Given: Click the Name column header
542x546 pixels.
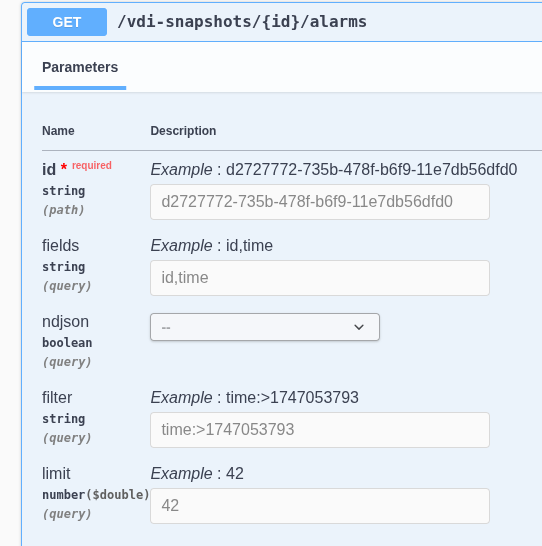Looking at the screenshot, I should tap(58, 131).
